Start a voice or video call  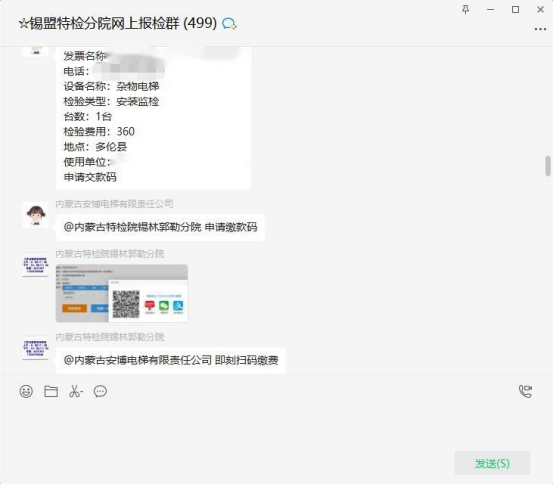[525, 391]
